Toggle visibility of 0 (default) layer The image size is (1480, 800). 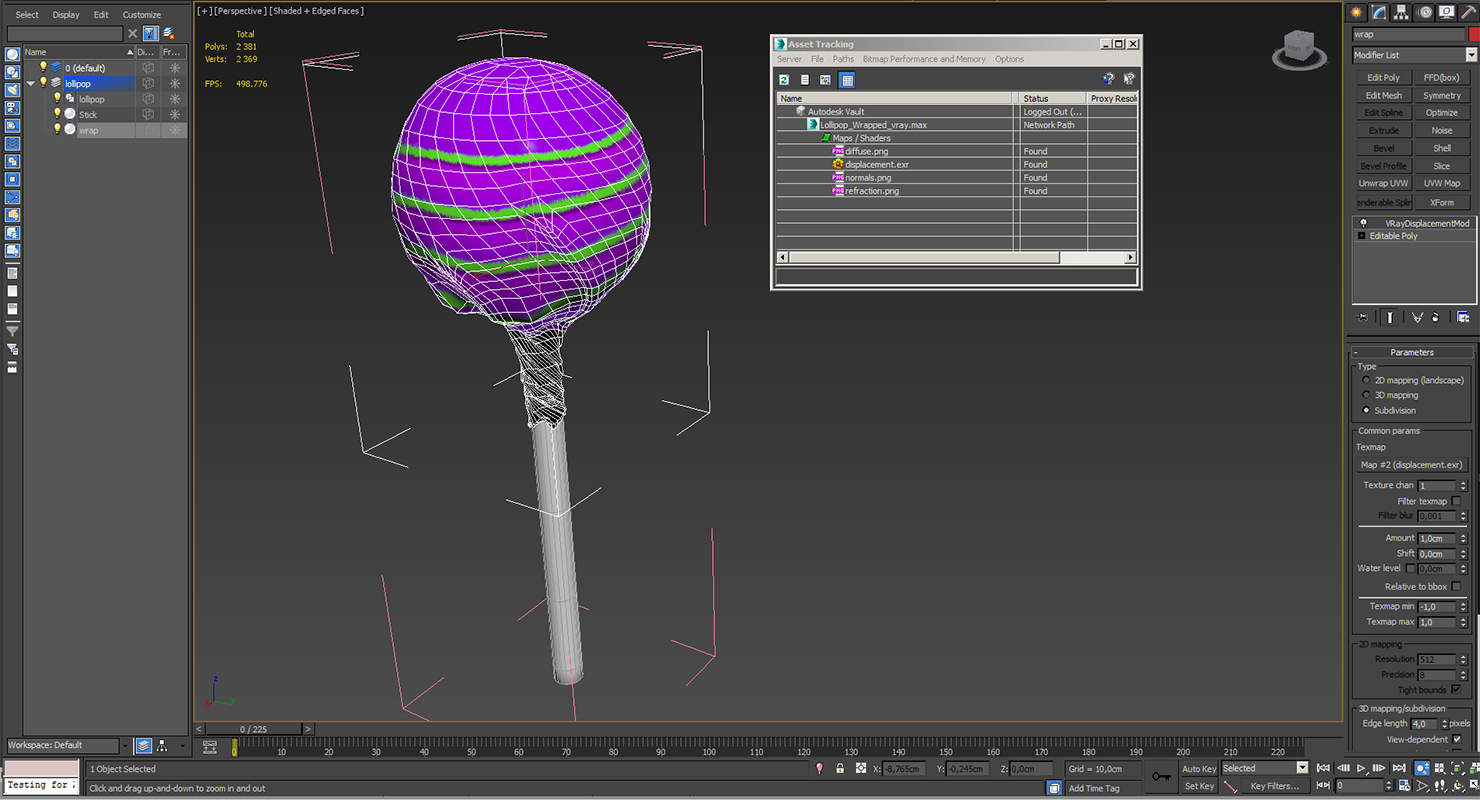(43, 67)
